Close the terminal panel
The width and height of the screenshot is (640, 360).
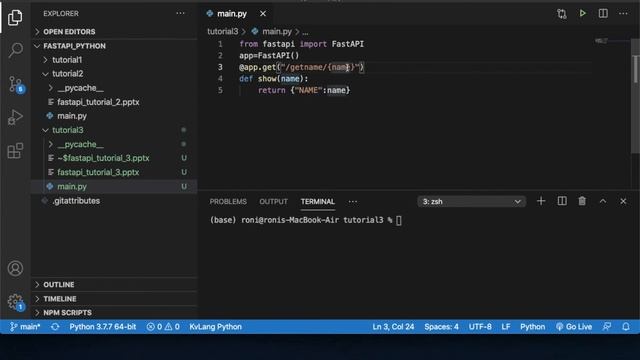pyautogui.click(x=623, y=201)
